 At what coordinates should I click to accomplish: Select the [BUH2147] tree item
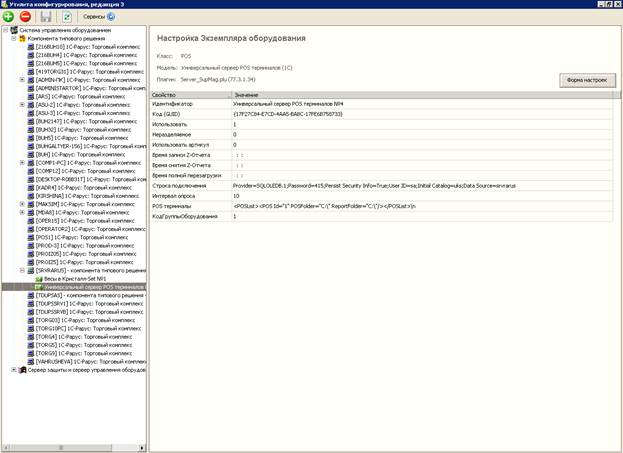coord(86,121)
